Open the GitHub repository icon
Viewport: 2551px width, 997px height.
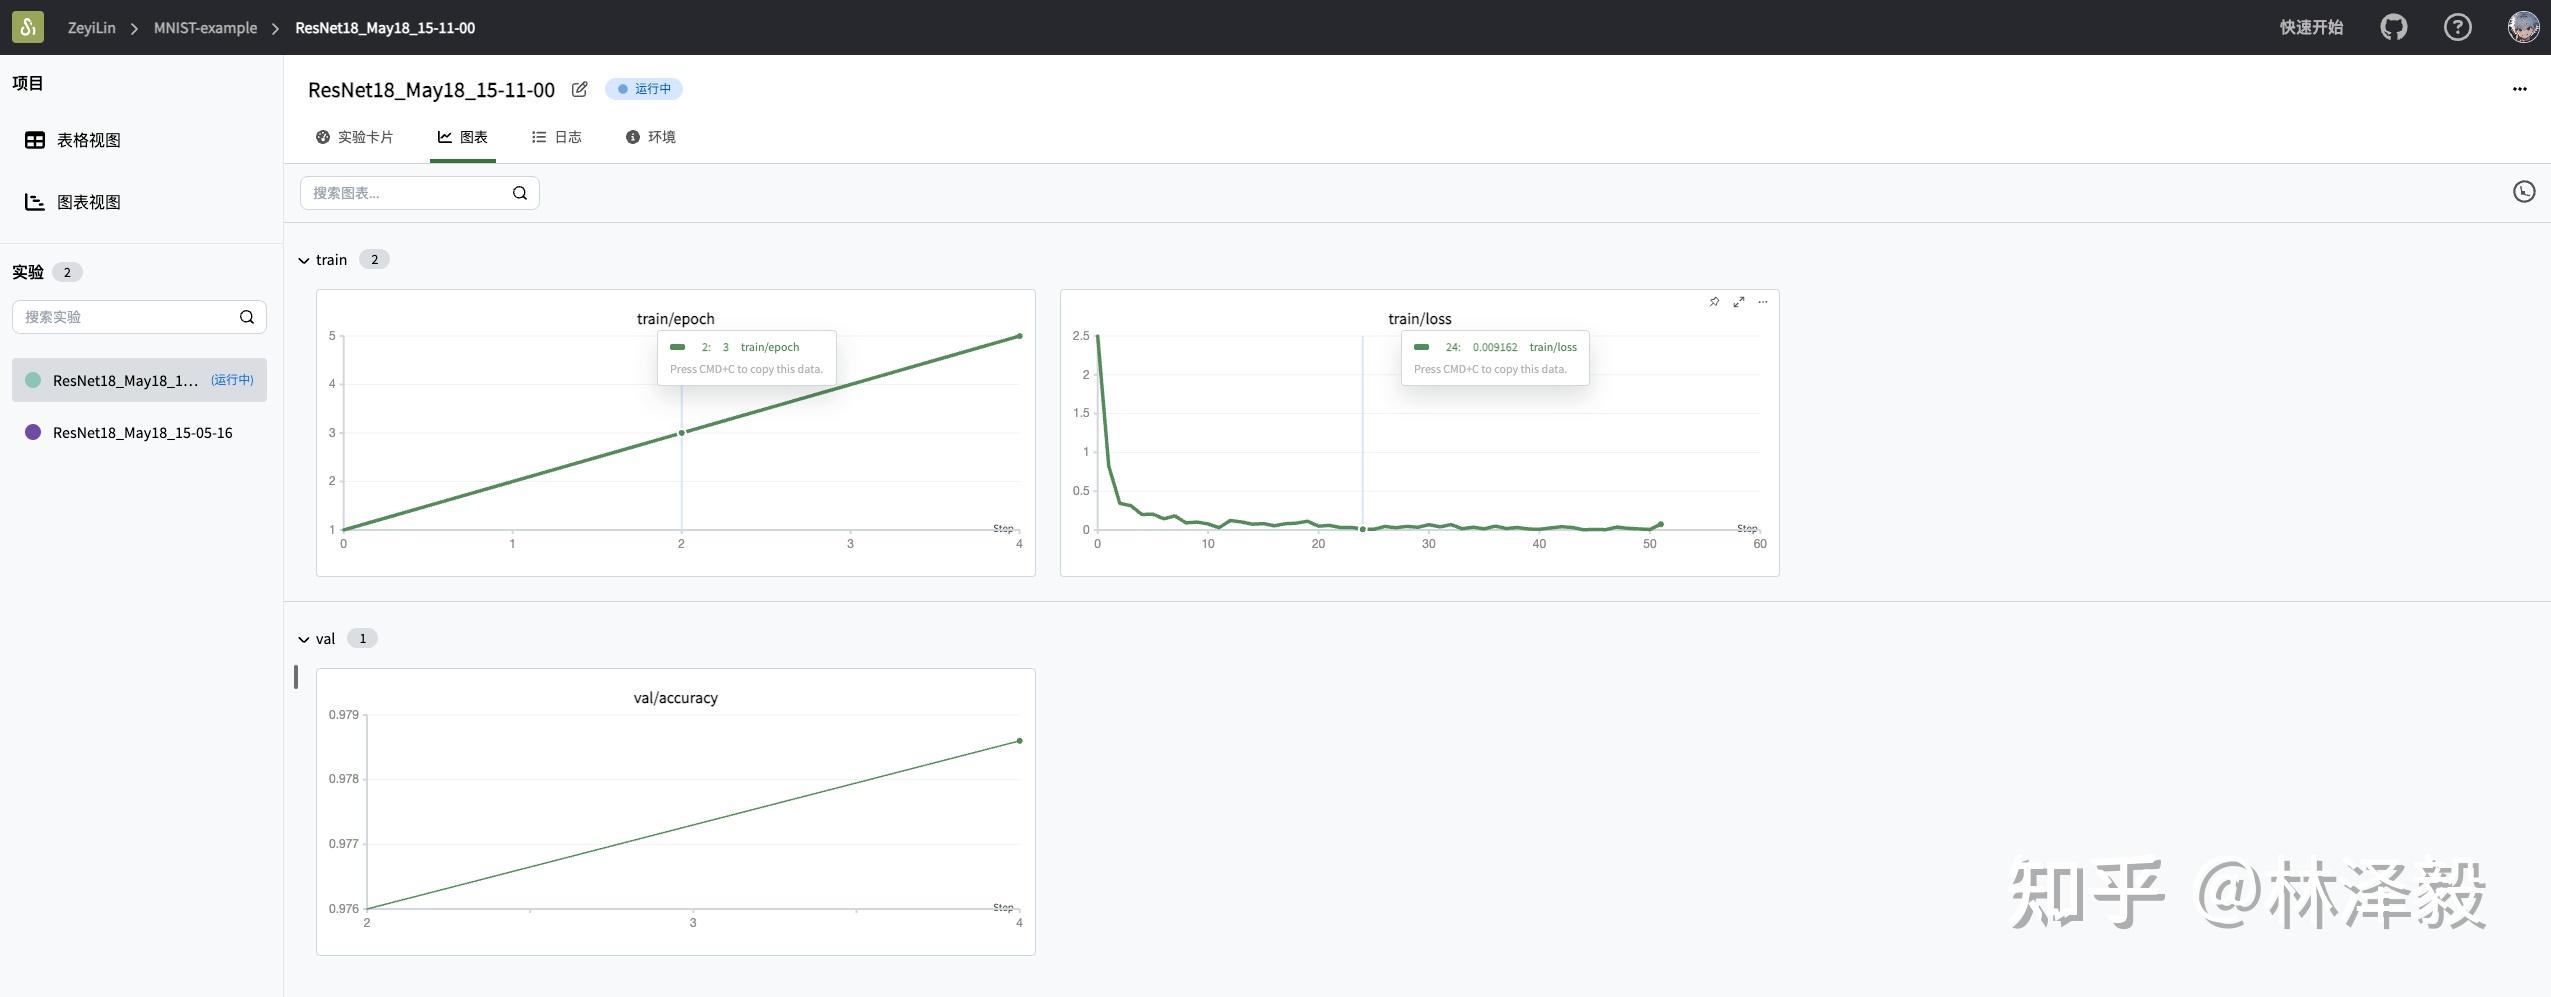[2393, 27]
